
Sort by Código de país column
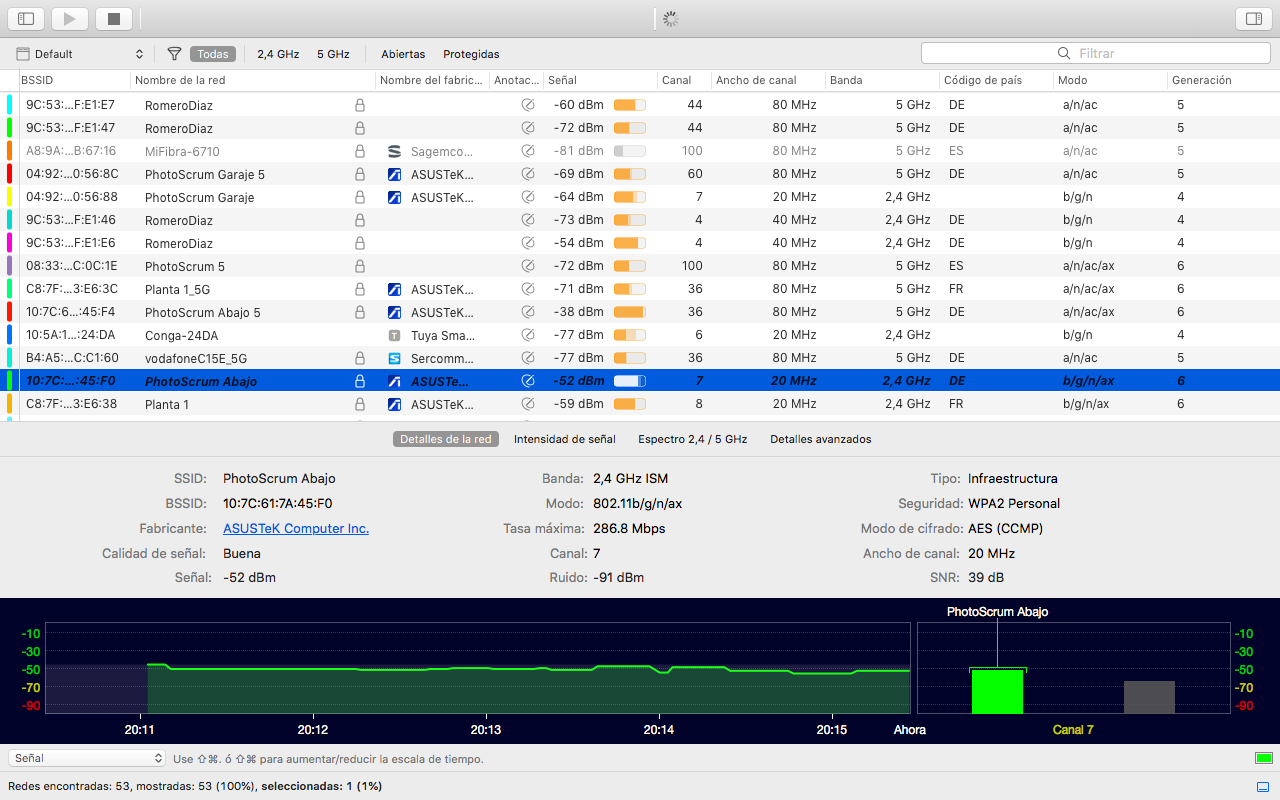[997, 80]
